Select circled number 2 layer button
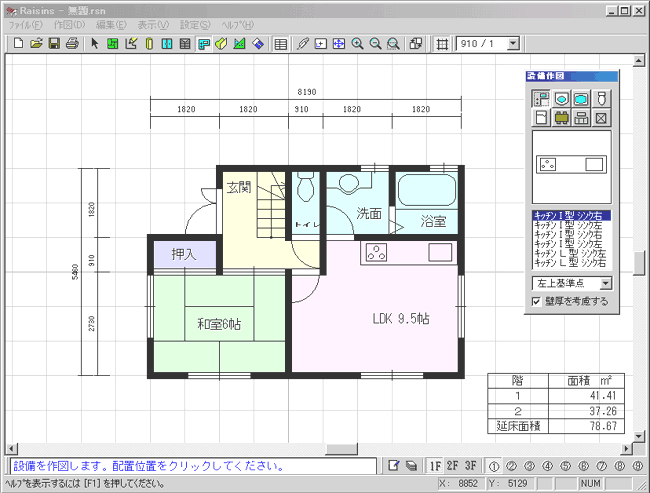This screenshot has width=650, height=493. coord(511,466)
